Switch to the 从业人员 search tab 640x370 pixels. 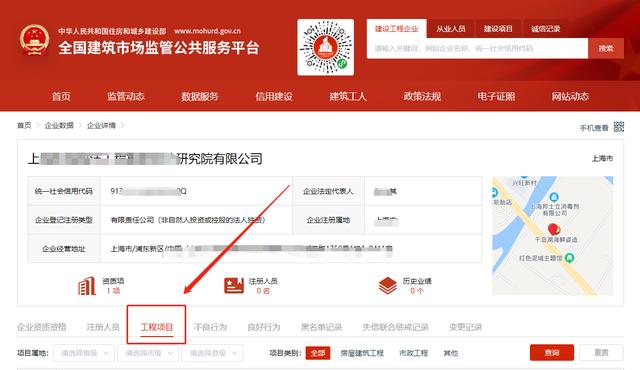[451, 29]
